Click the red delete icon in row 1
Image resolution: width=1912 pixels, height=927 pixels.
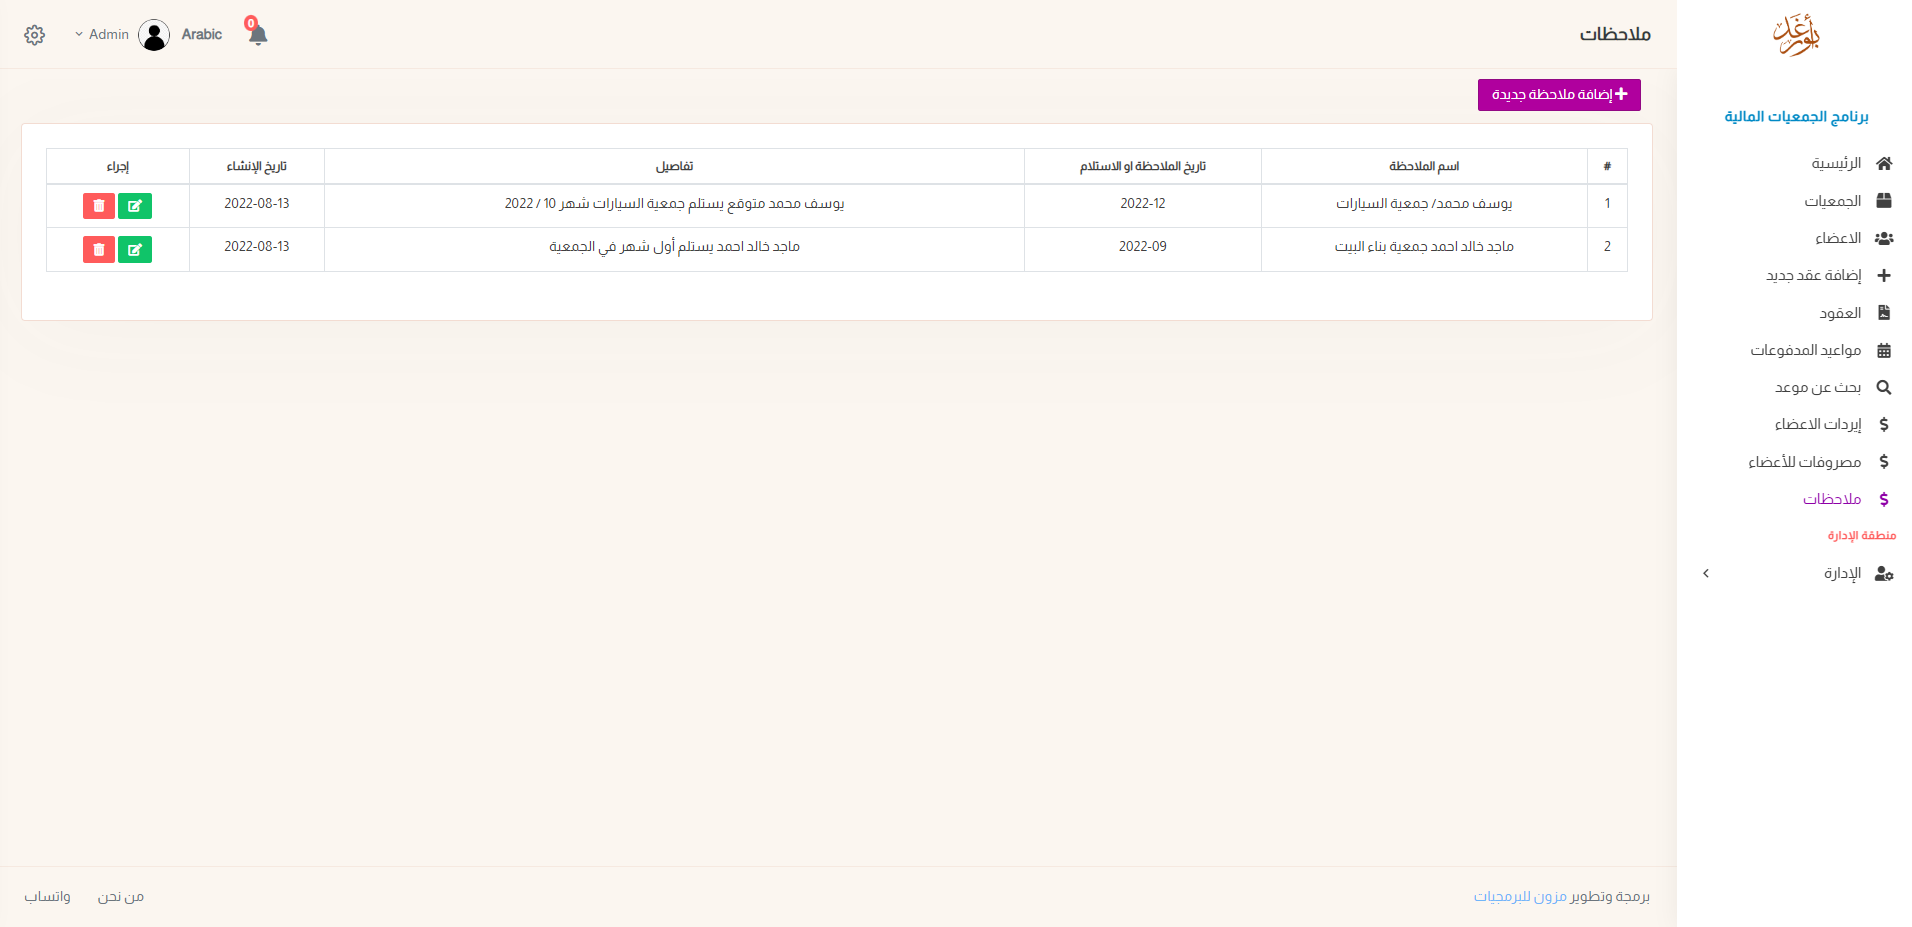[x=98, y=206]
